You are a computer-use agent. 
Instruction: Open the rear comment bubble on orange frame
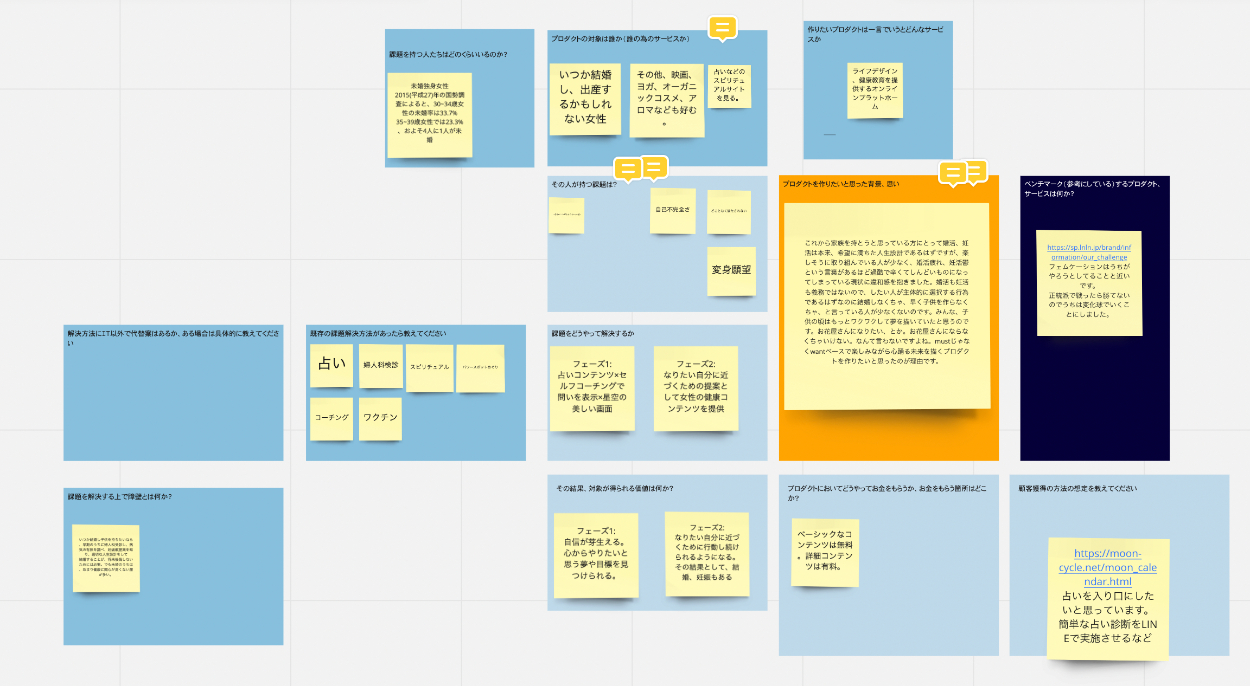[x=975, y=170]
